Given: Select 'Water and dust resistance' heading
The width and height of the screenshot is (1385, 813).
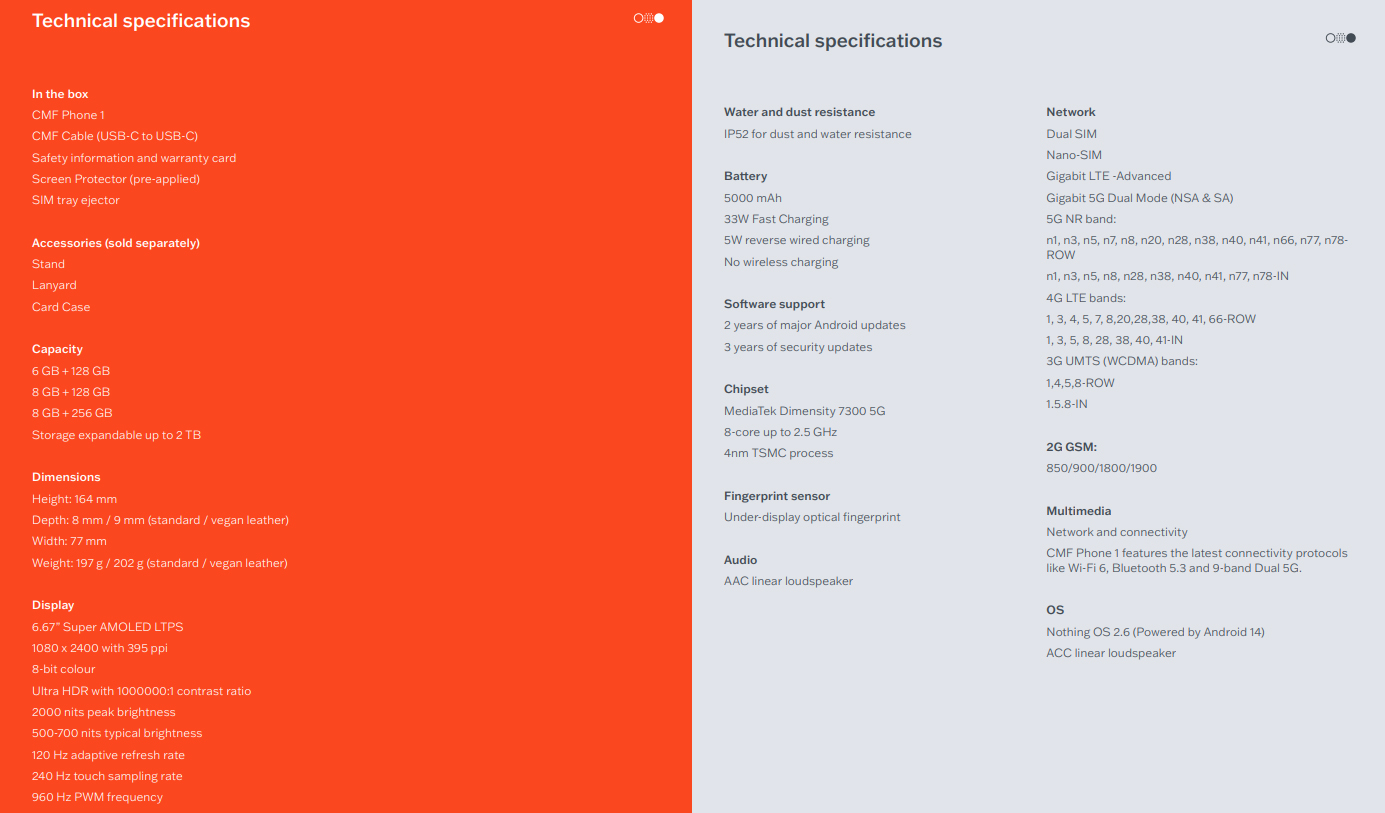Looking at the screenshot, I should pos(800,112).
